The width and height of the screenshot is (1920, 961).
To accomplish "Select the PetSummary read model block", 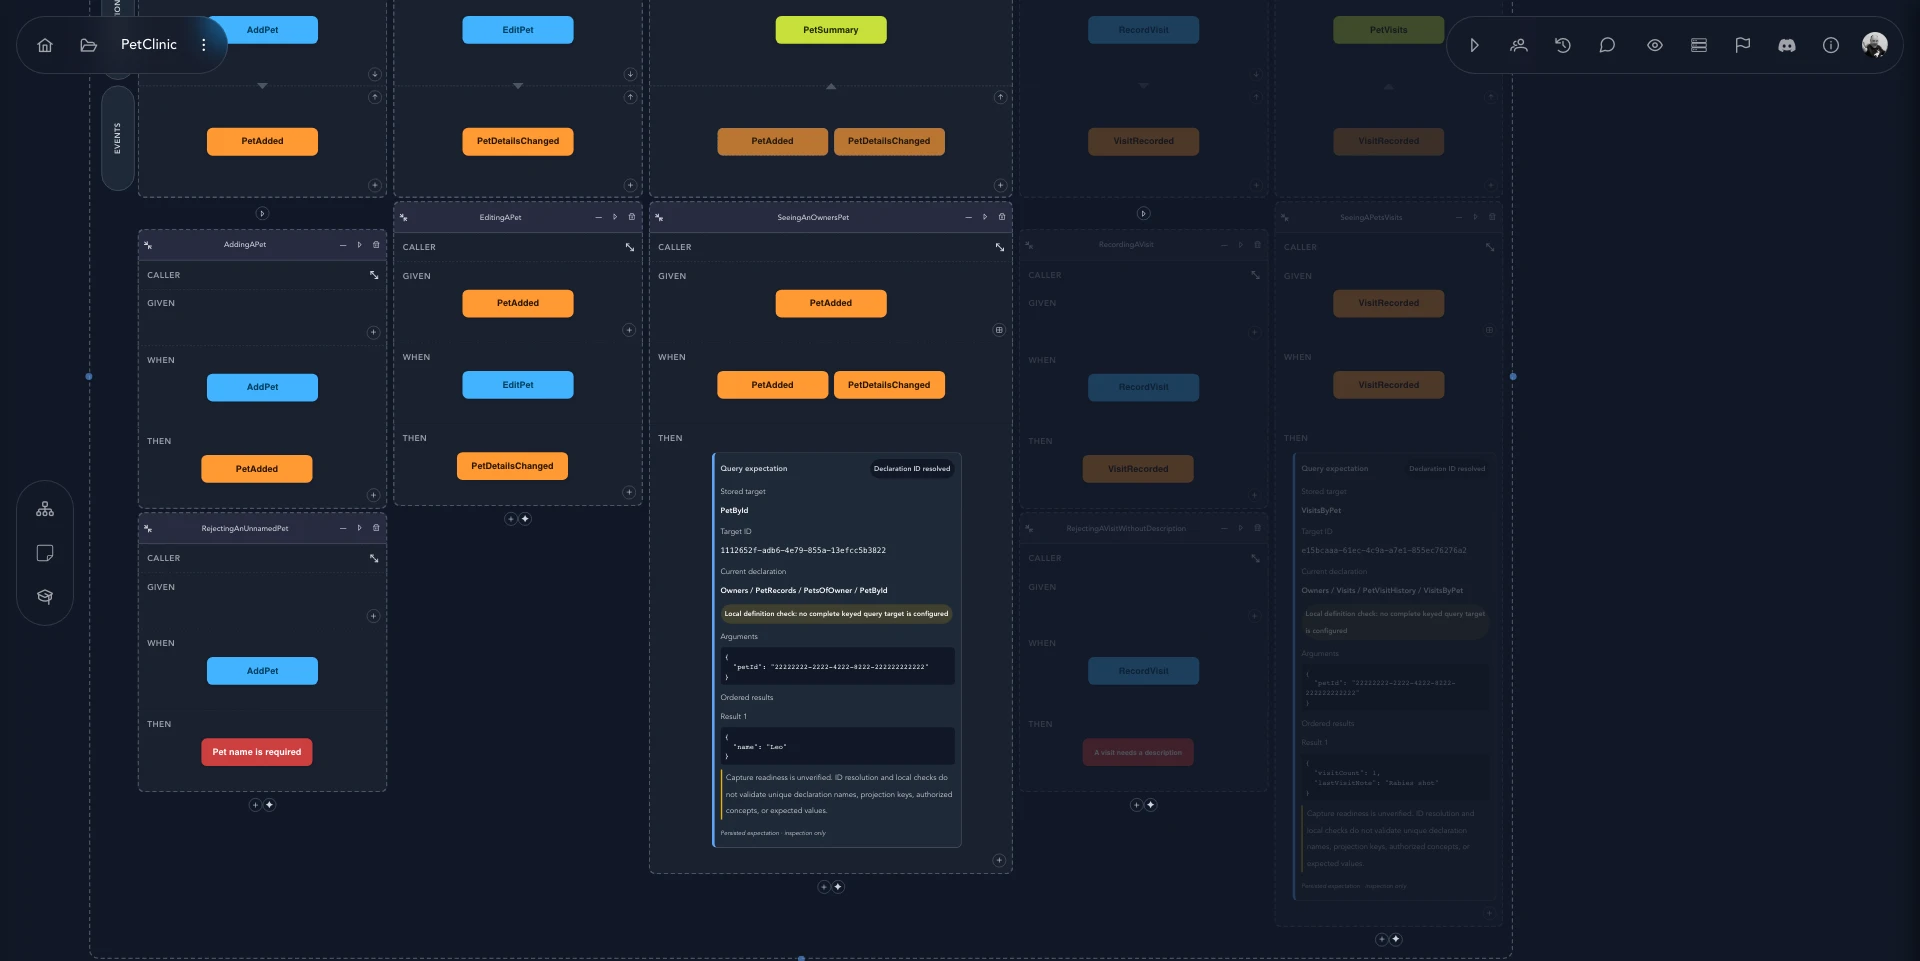I will tap(831, 30).
